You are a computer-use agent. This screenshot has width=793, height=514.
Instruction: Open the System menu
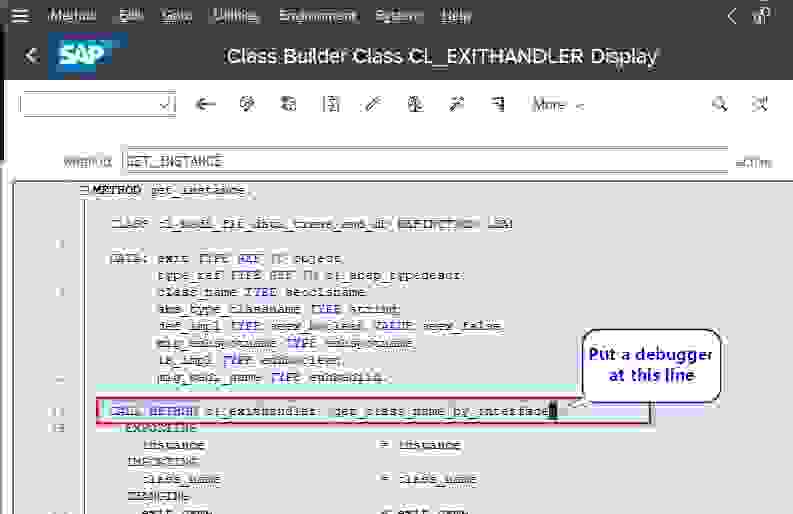pos(399,16)
